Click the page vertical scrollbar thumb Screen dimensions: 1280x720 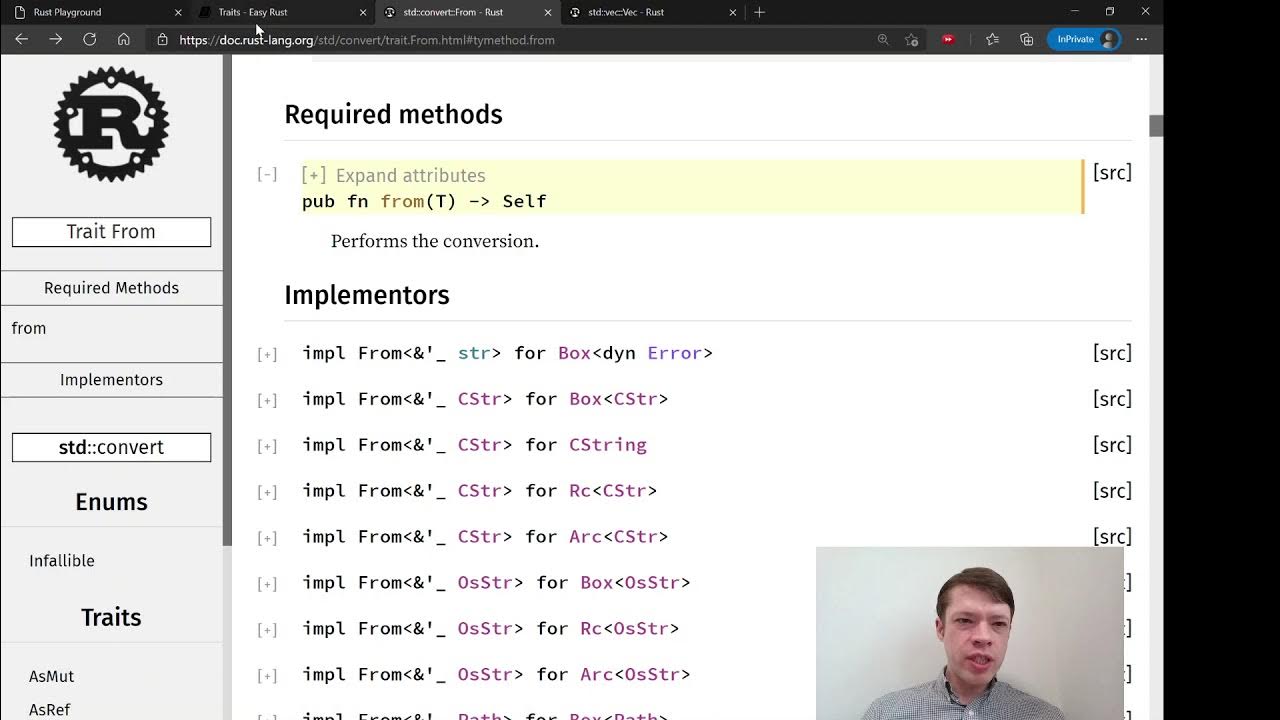(1156, 126)
